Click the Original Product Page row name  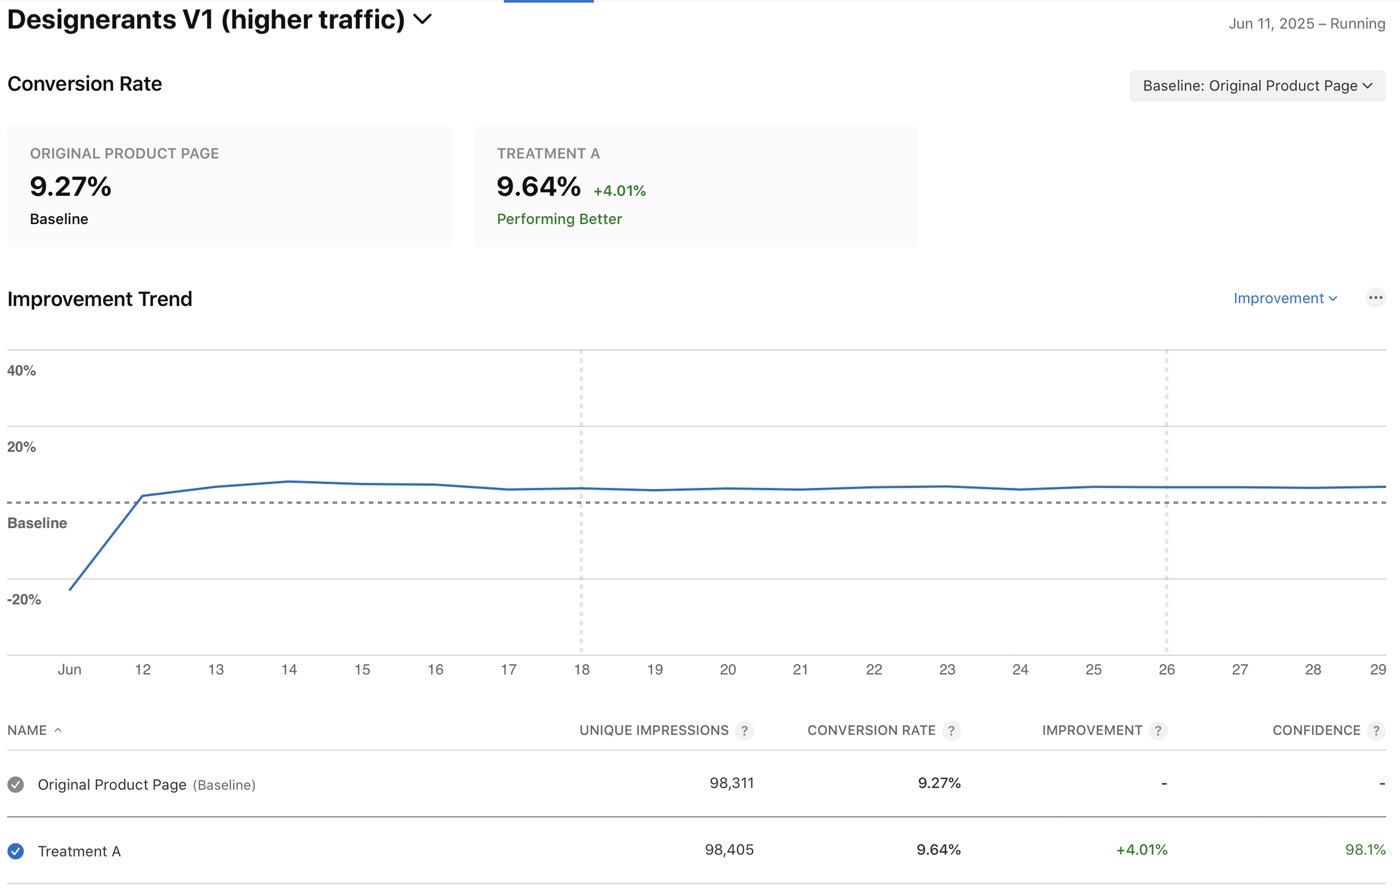pos(112,785)
